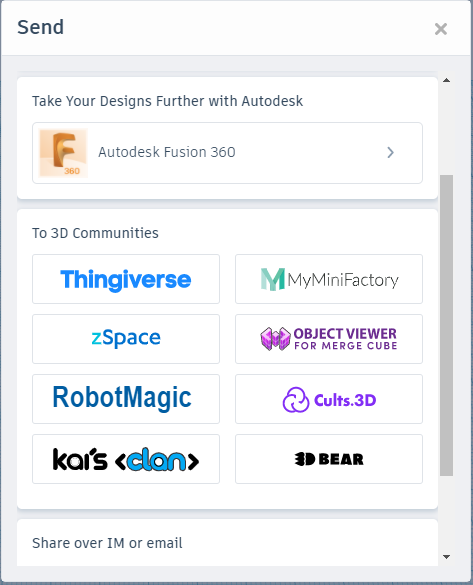Send the design to Cults.3D

pos(329,399)
